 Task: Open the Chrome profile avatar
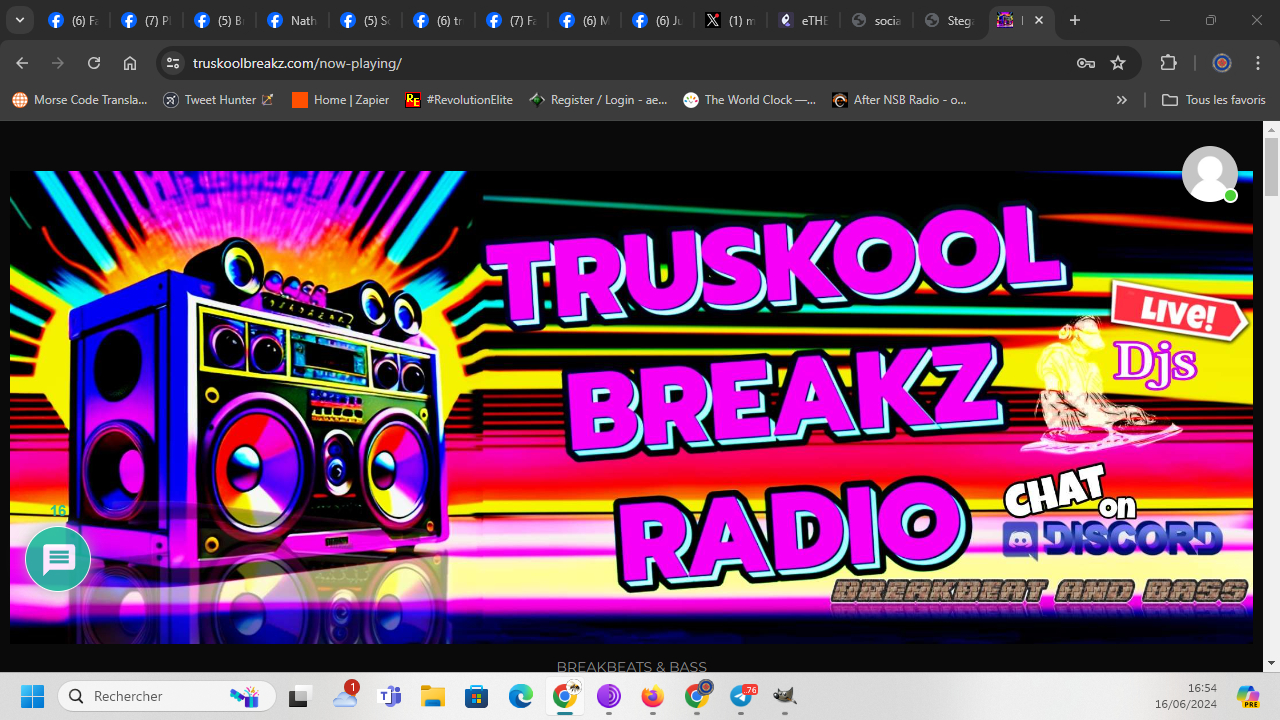1222,63
